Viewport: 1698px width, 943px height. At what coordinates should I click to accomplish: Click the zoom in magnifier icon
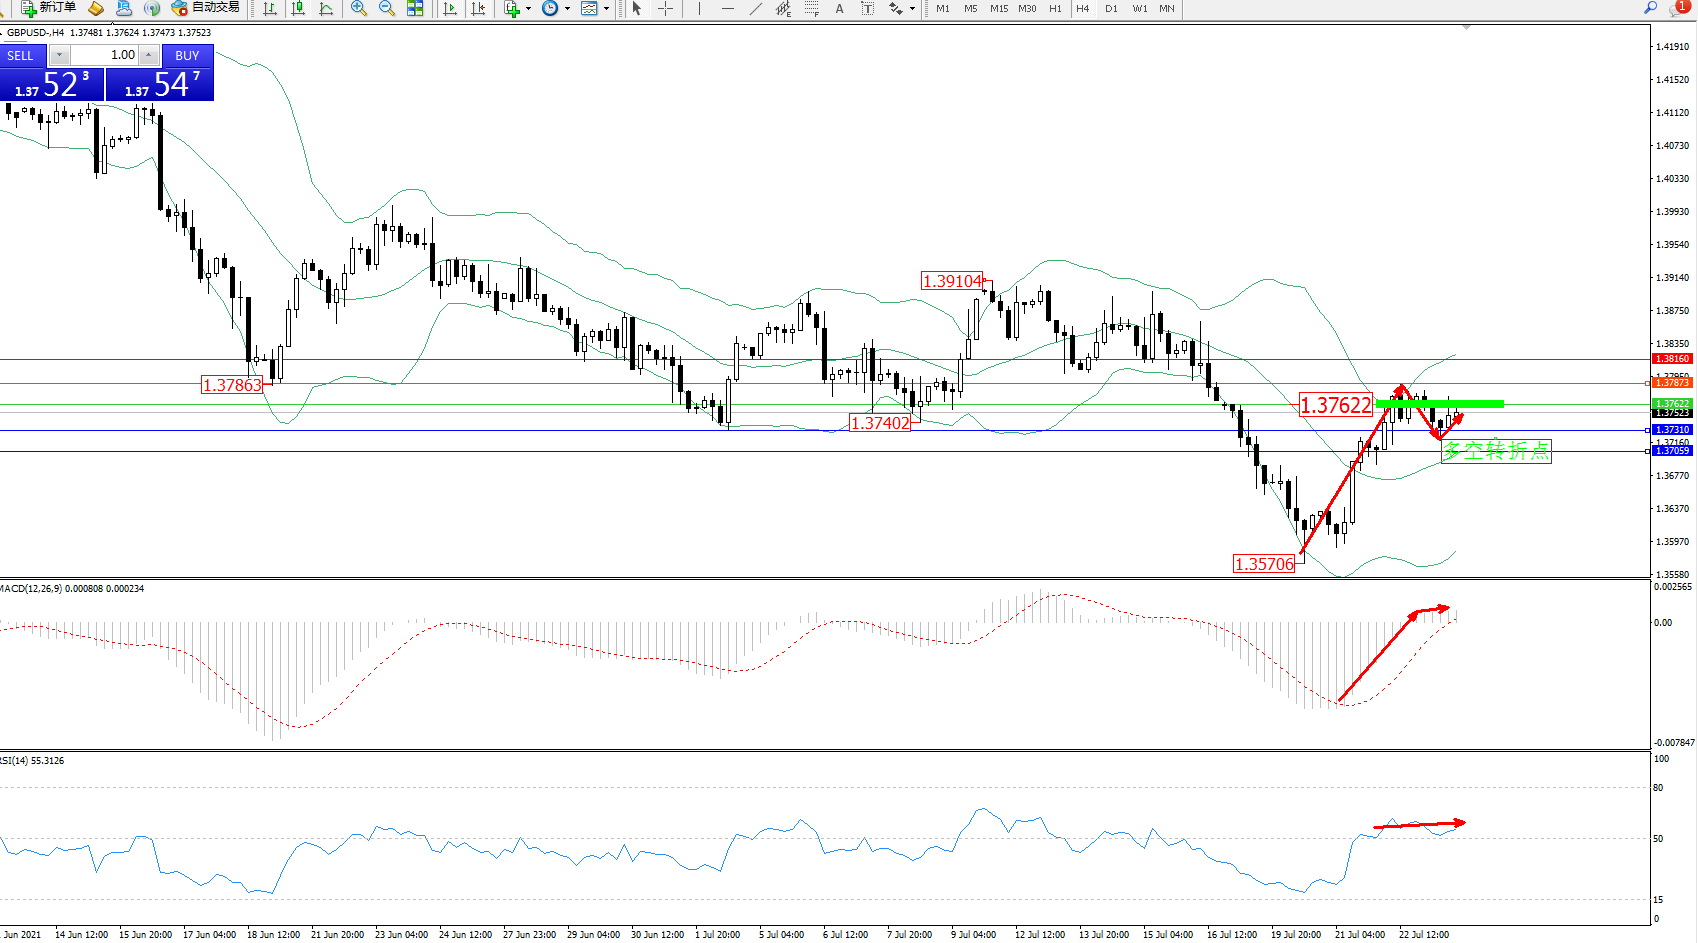click(359, 9)
